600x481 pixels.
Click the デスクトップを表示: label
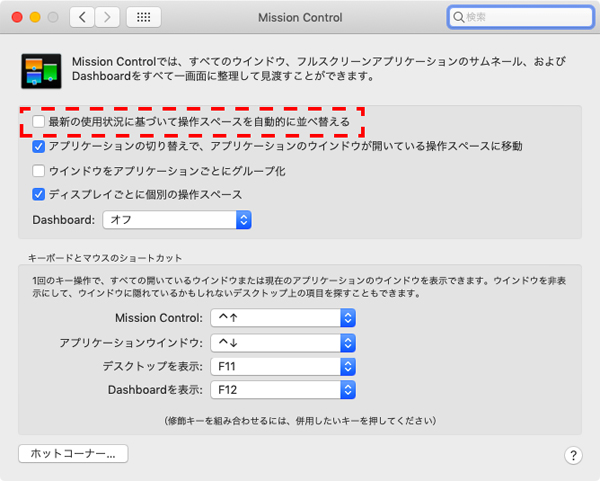point(153,367)
